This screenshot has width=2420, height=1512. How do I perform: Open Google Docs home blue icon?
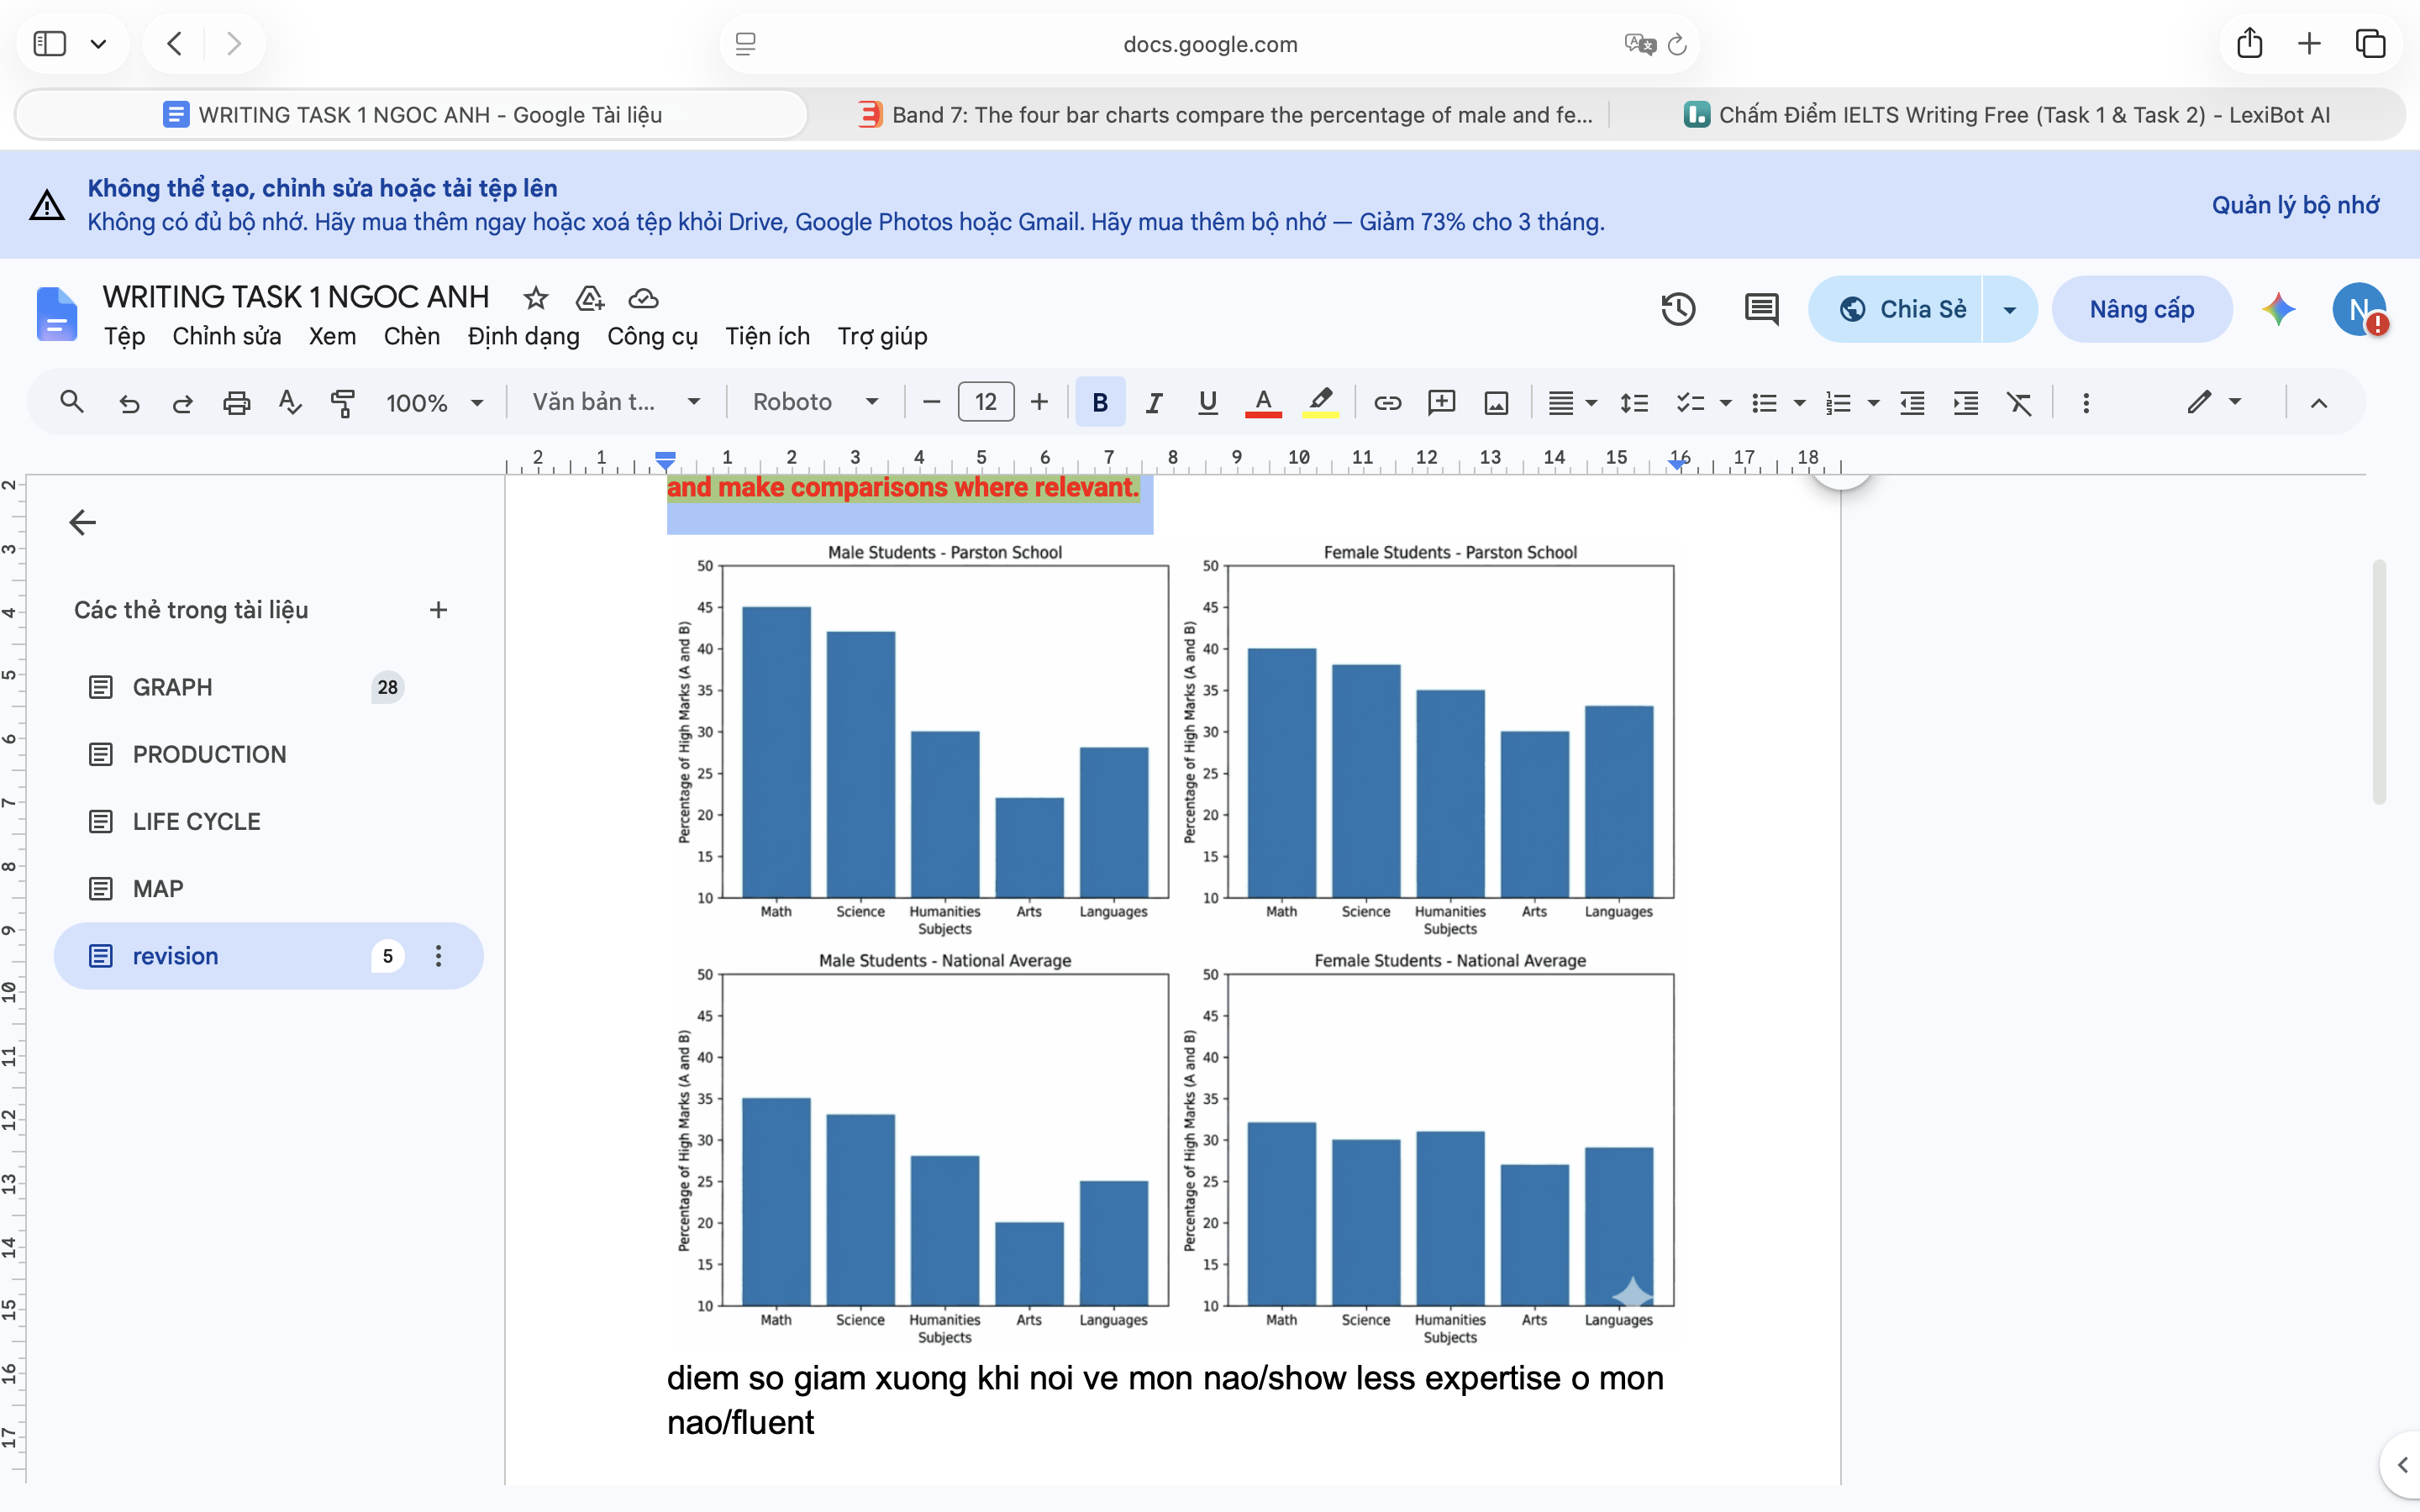(x=57, y=314)
